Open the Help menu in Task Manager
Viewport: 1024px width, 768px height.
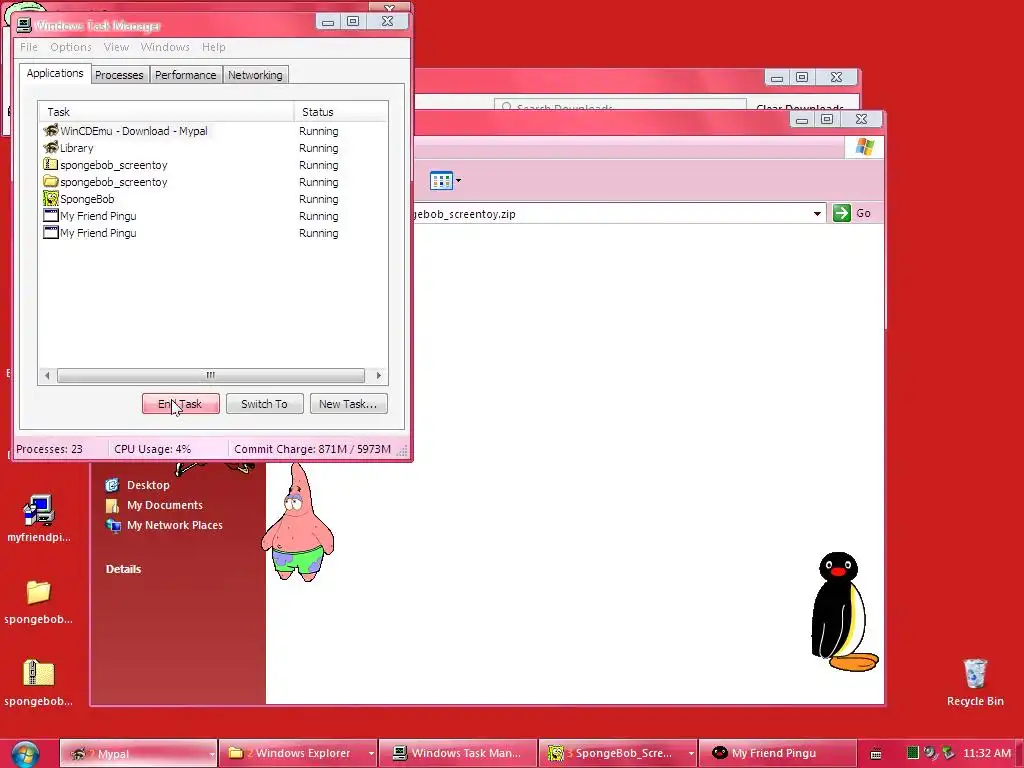214,47
